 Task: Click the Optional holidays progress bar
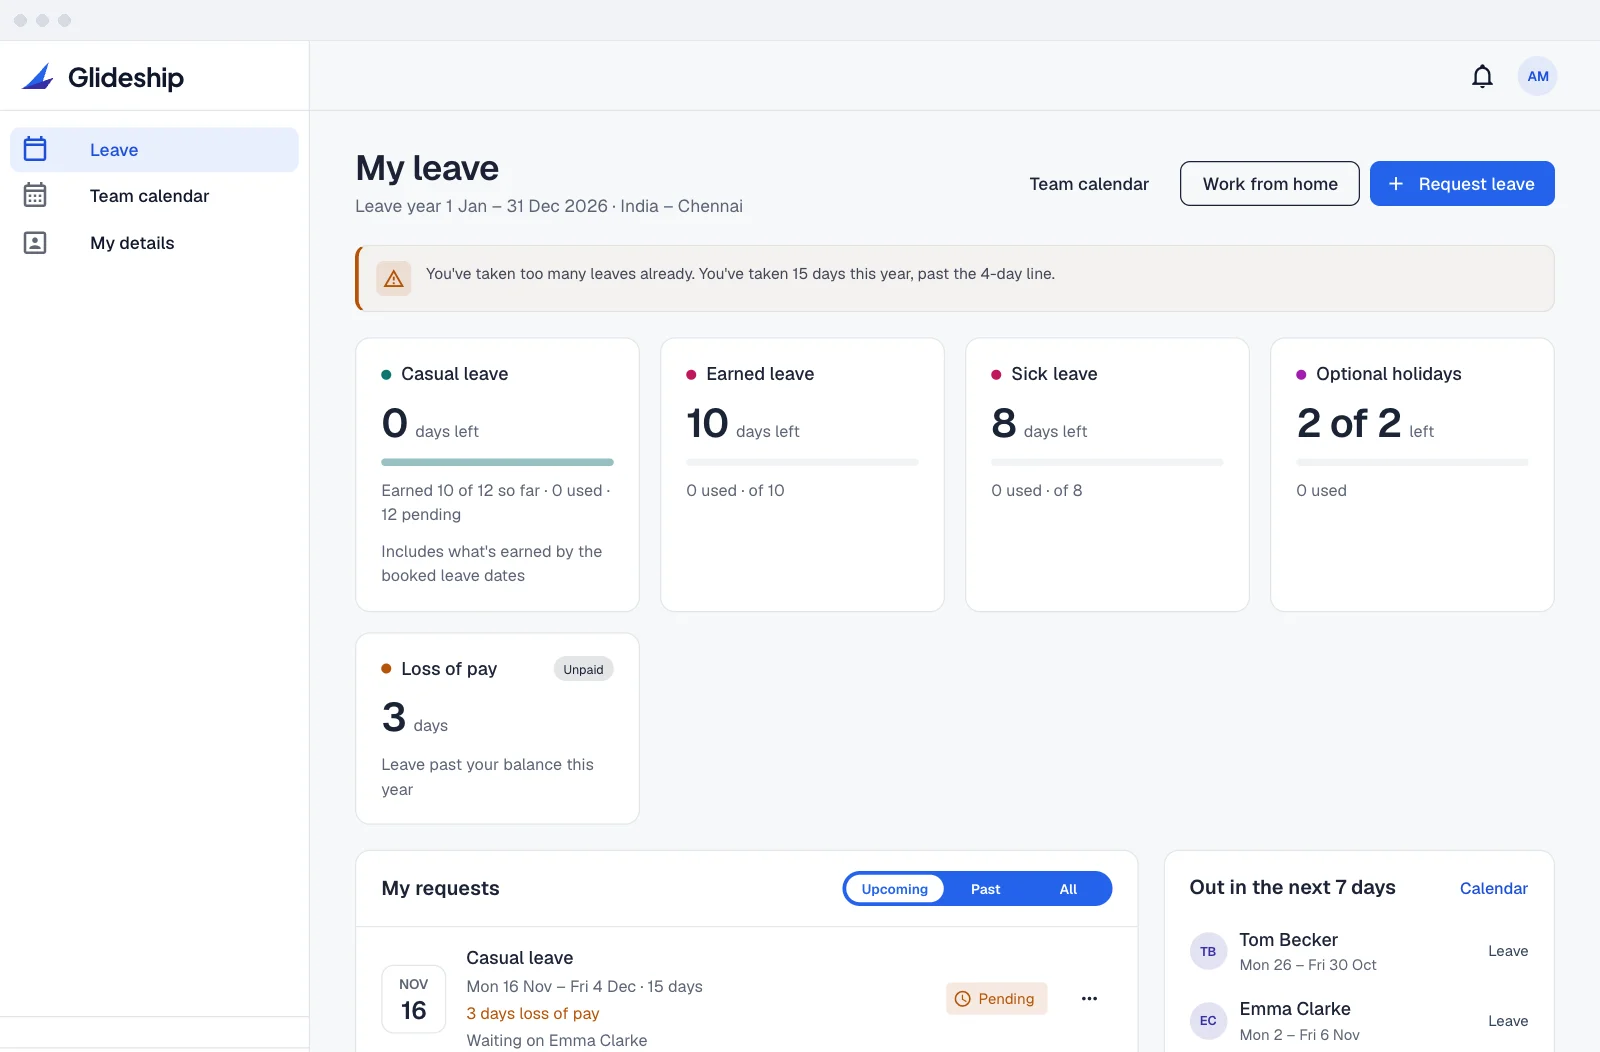1412,462
